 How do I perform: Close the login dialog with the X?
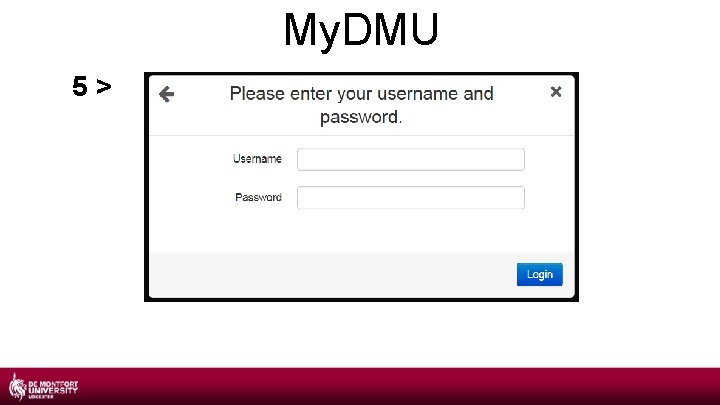pos(556,92)
